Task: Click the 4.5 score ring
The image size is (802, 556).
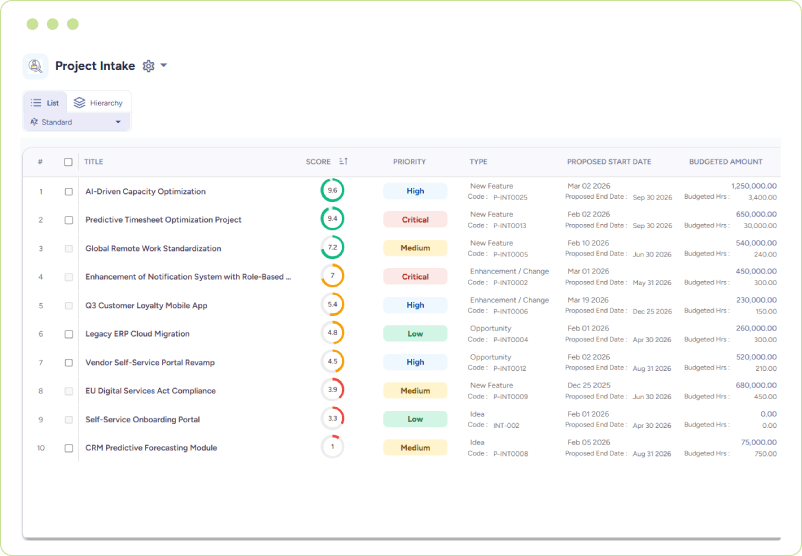Action: click(332, 362)
